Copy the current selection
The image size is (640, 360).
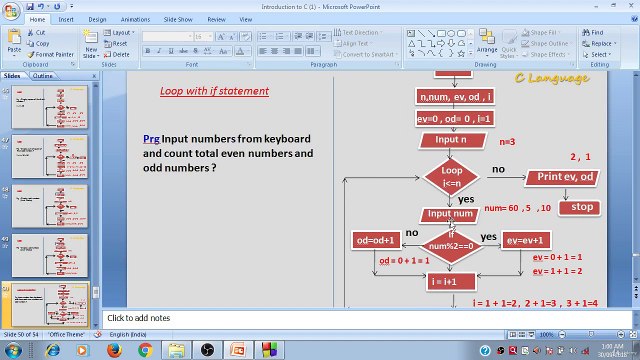(38, 44)
